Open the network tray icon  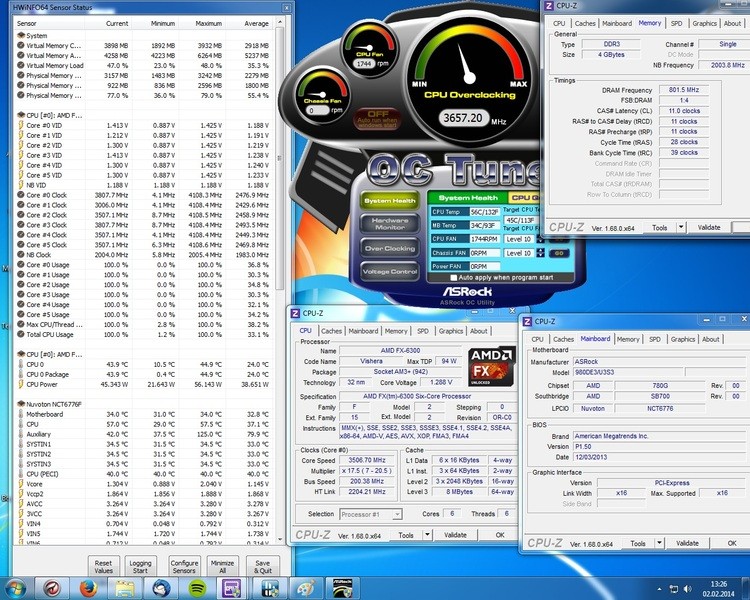[674, 589]
